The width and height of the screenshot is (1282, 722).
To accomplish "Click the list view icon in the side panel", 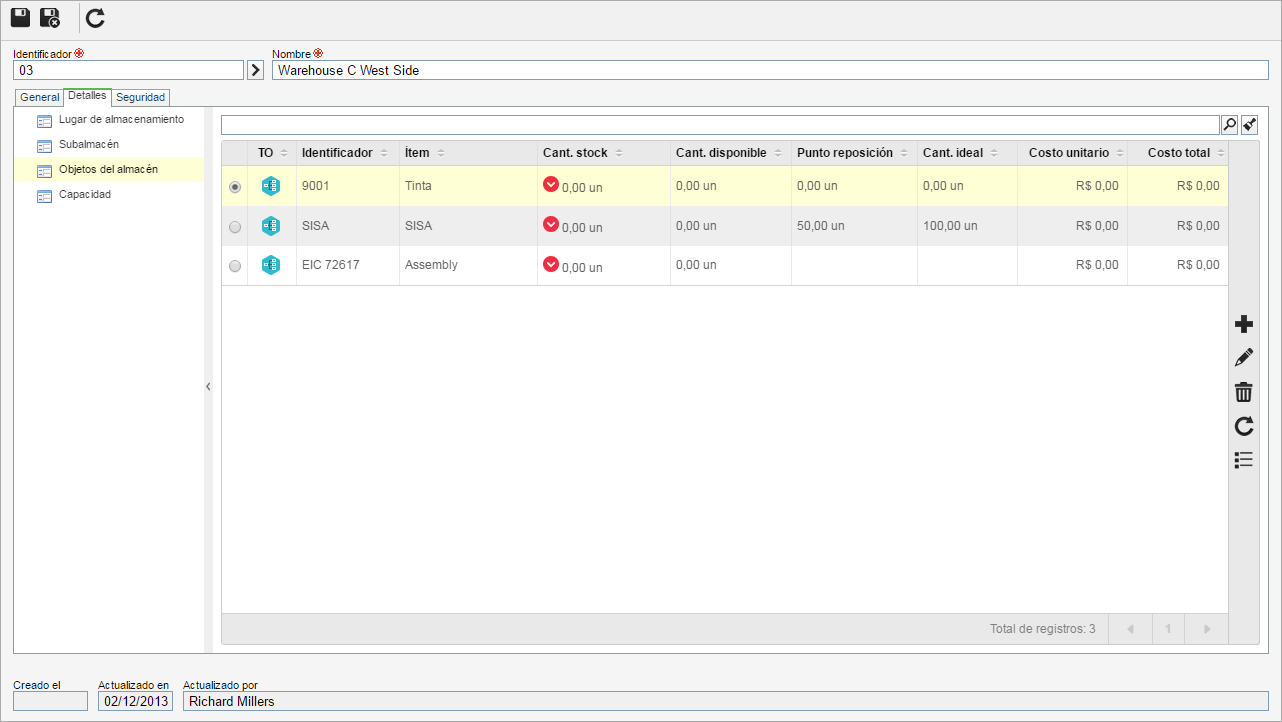I will (1244, 460).
